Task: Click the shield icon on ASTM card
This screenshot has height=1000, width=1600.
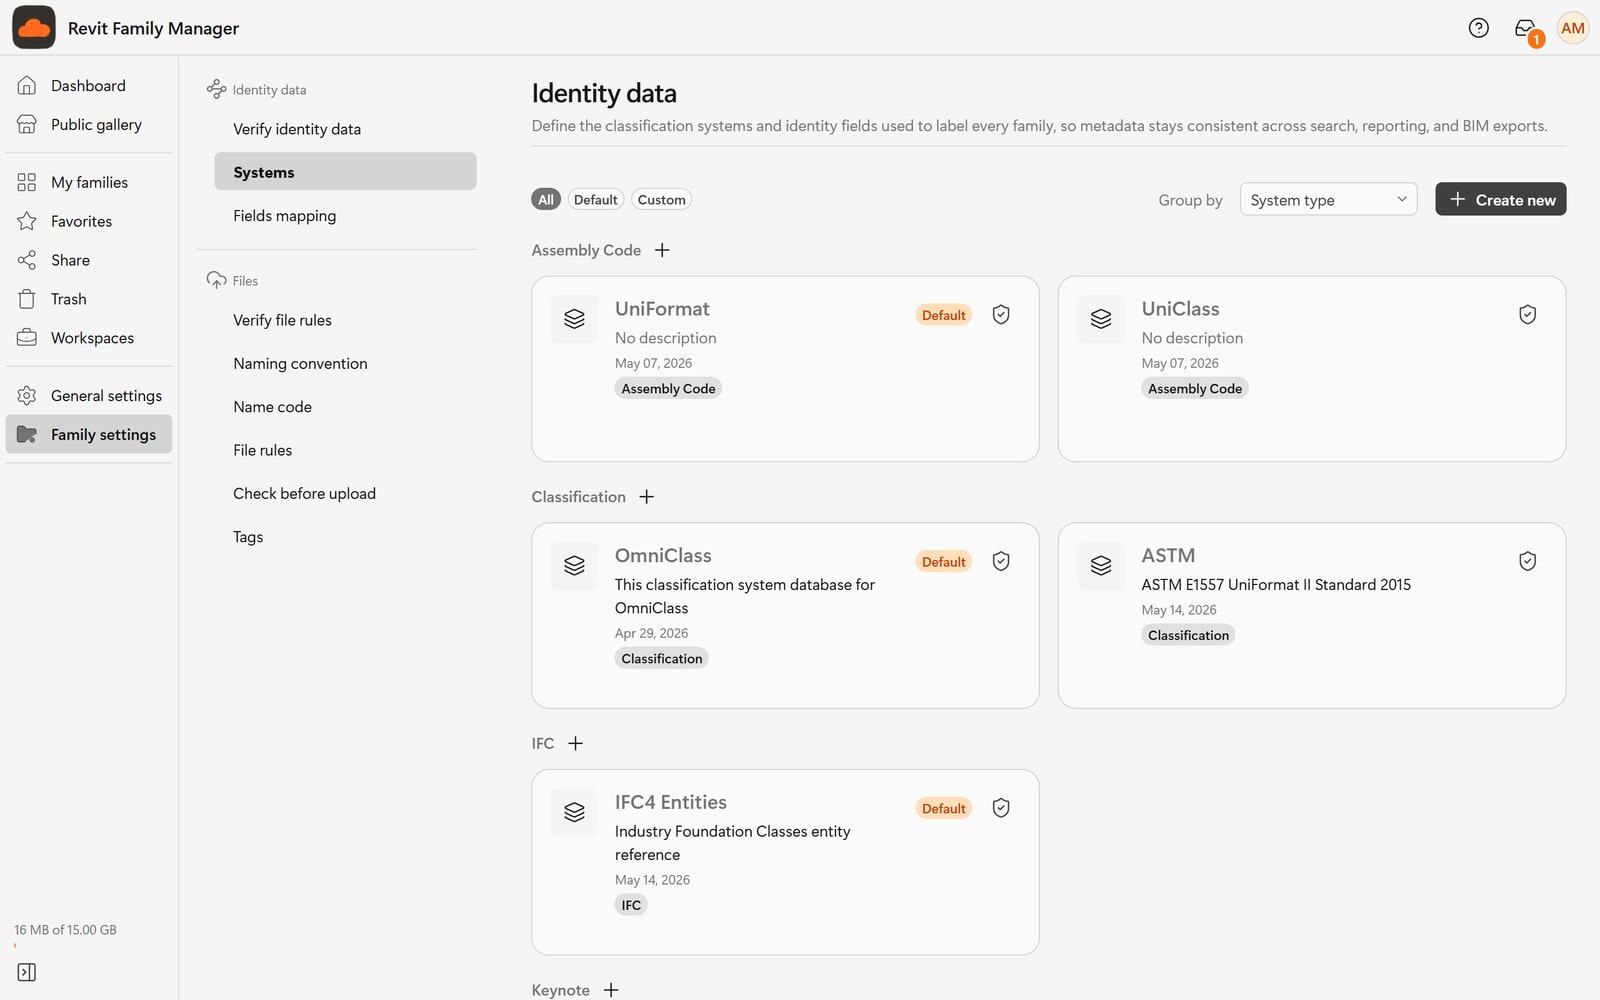Action: [1527, 561]
